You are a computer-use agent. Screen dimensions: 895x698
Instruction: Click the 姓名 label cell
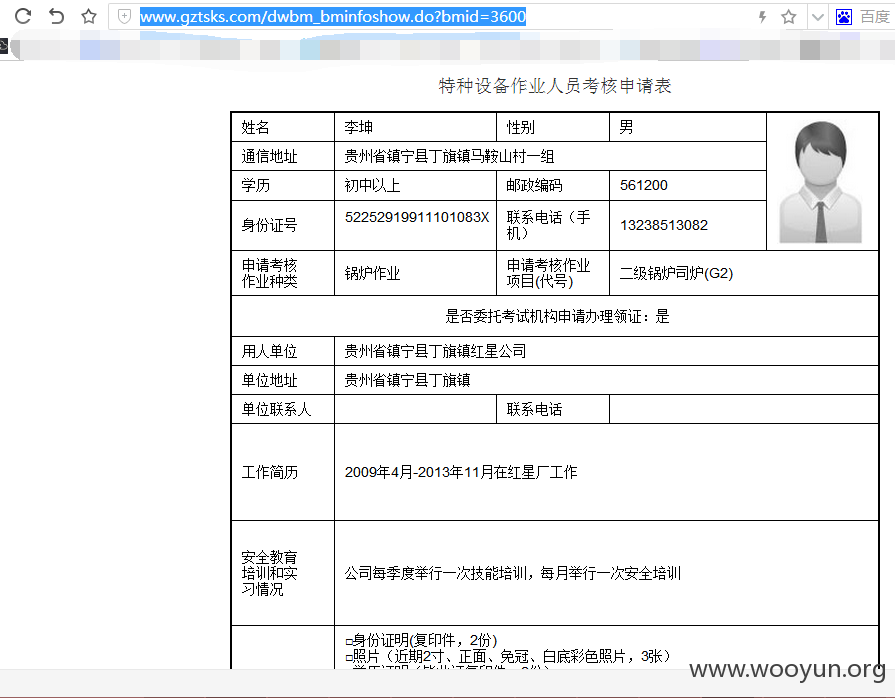[x=283, y=127]
